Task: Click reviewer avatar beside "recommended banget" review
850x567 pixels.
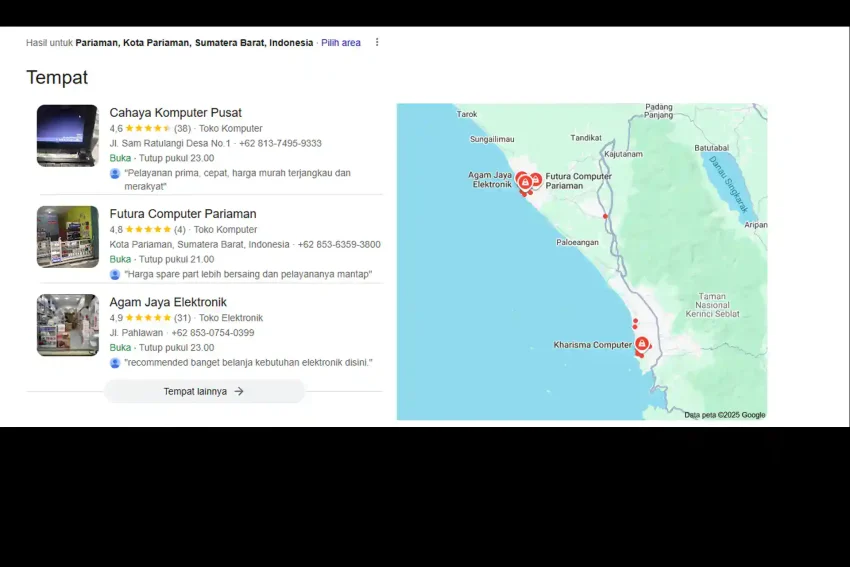Action: (x=115, y=363)
